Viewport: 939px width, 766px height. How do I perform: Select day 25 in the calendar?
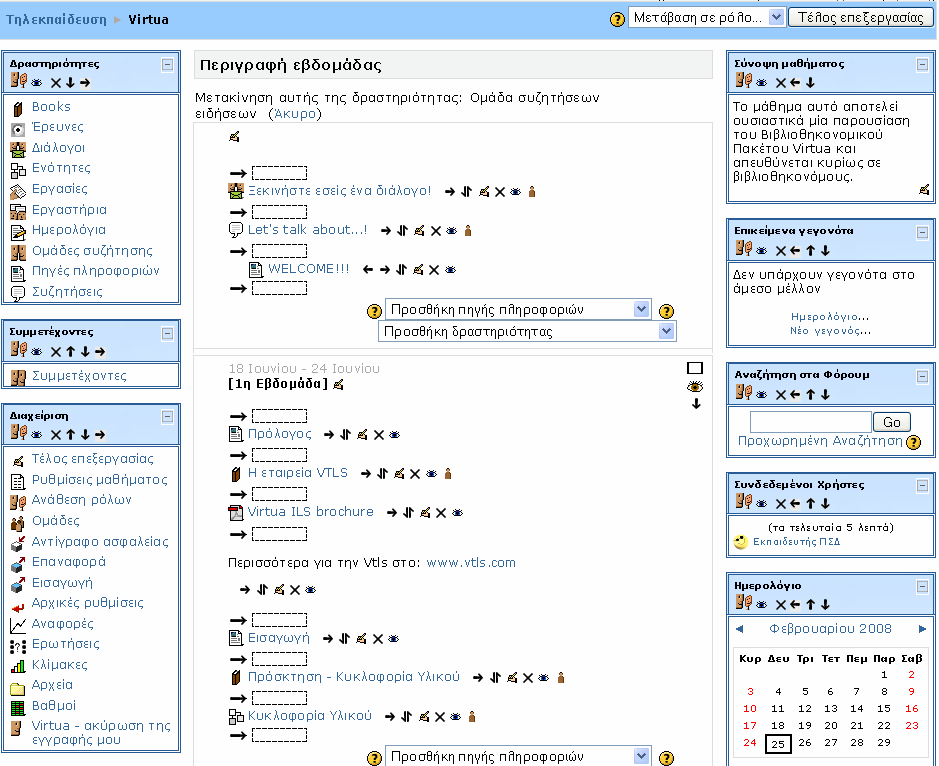(x=778, y=744)
